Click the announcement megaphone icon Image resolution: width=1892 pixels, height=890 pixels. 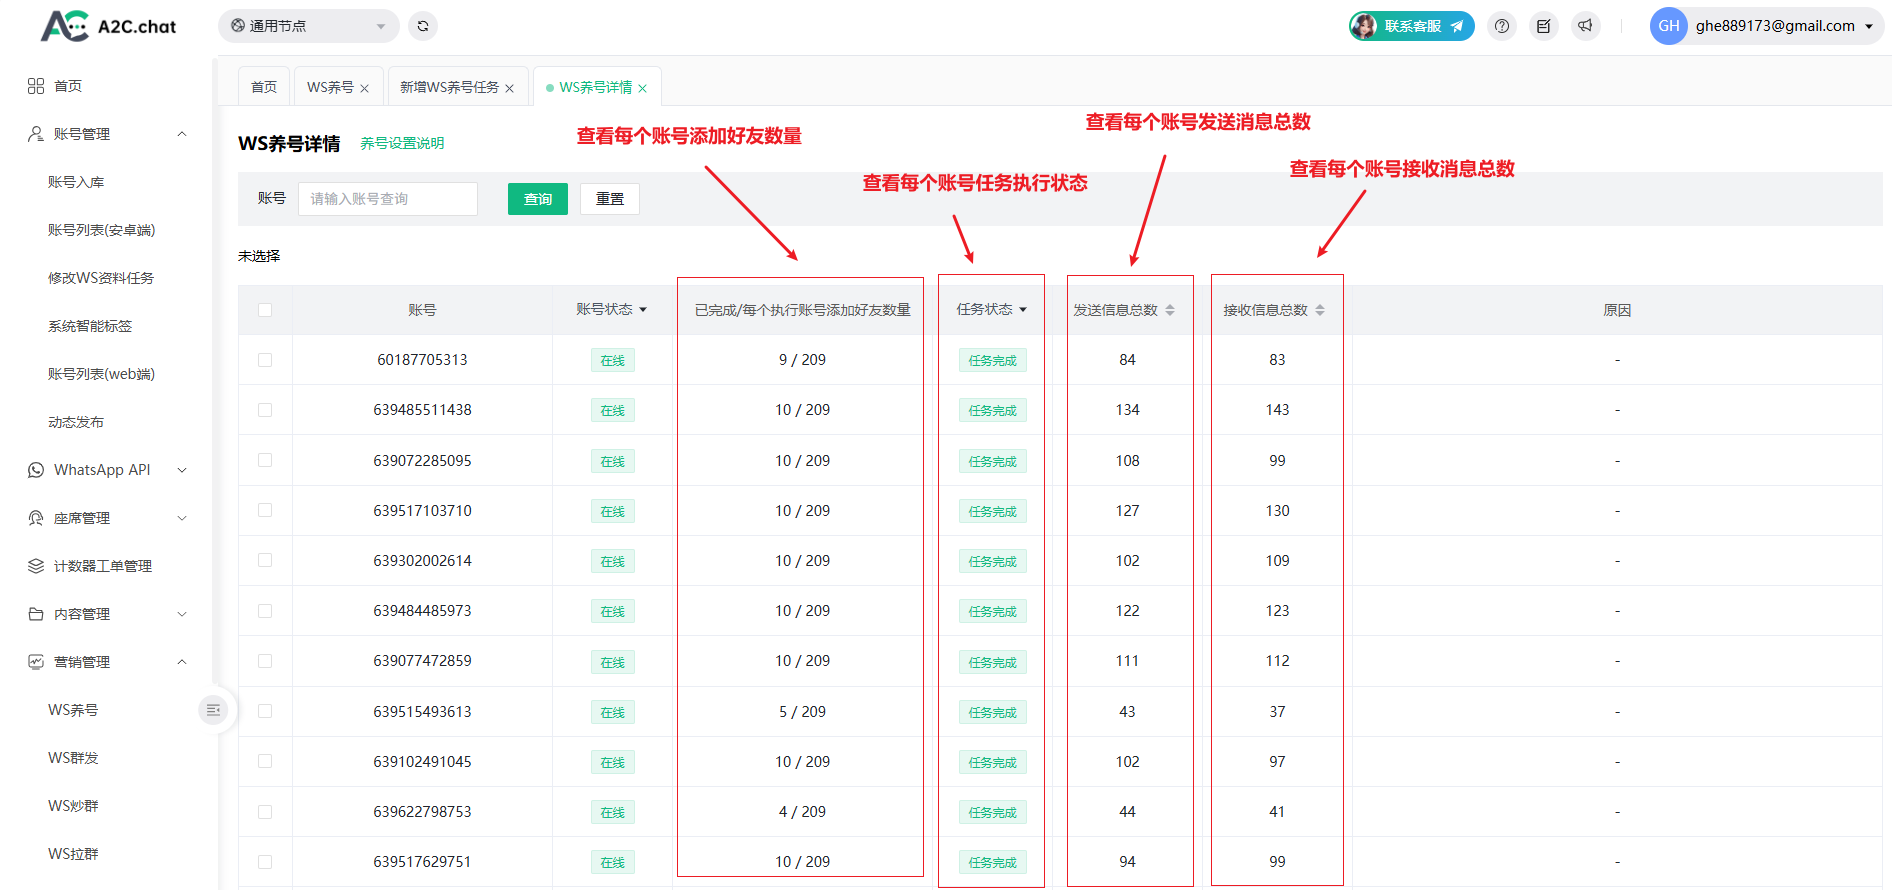[1585, 26]
